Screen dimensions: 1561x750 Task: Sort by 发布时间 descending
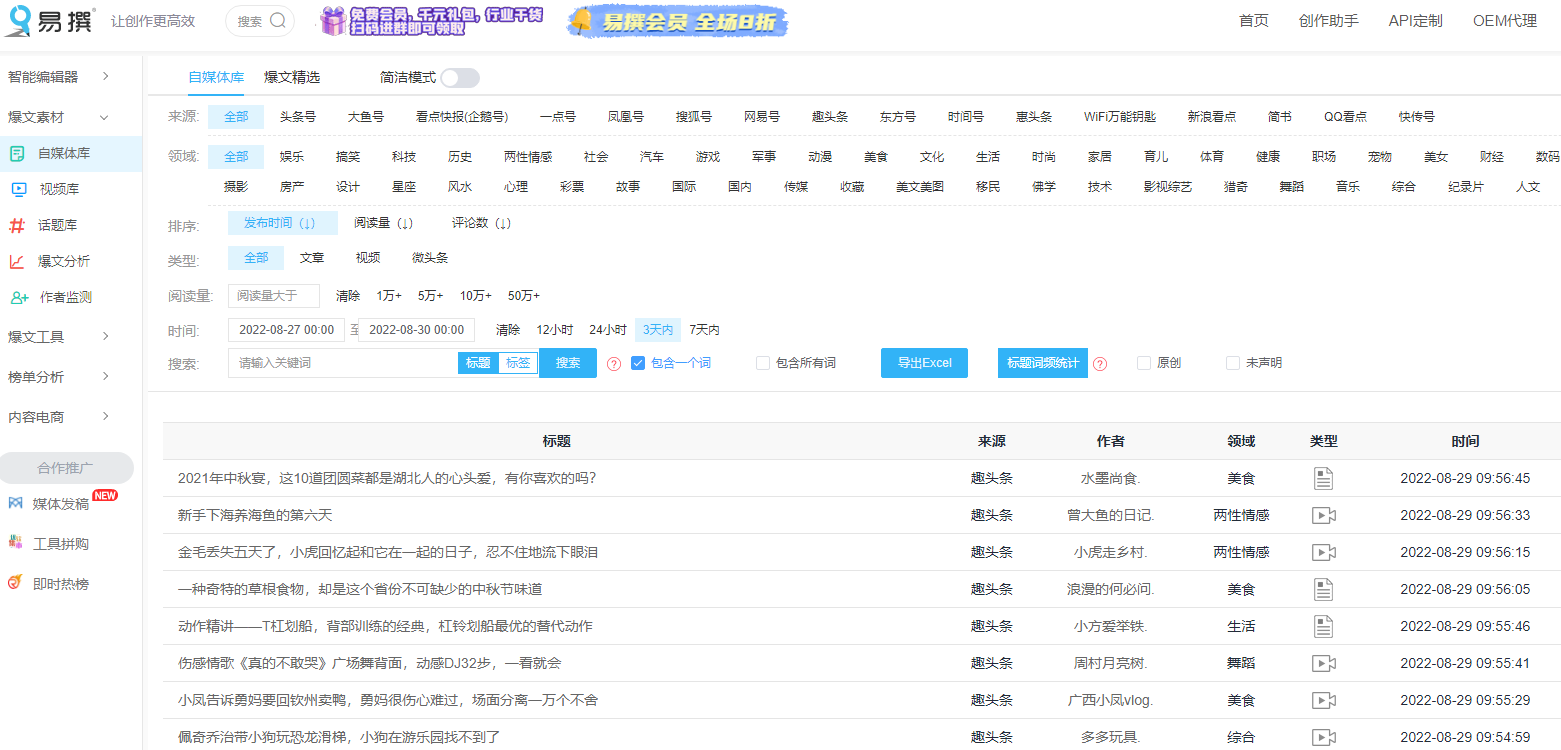tap(283, 223)
